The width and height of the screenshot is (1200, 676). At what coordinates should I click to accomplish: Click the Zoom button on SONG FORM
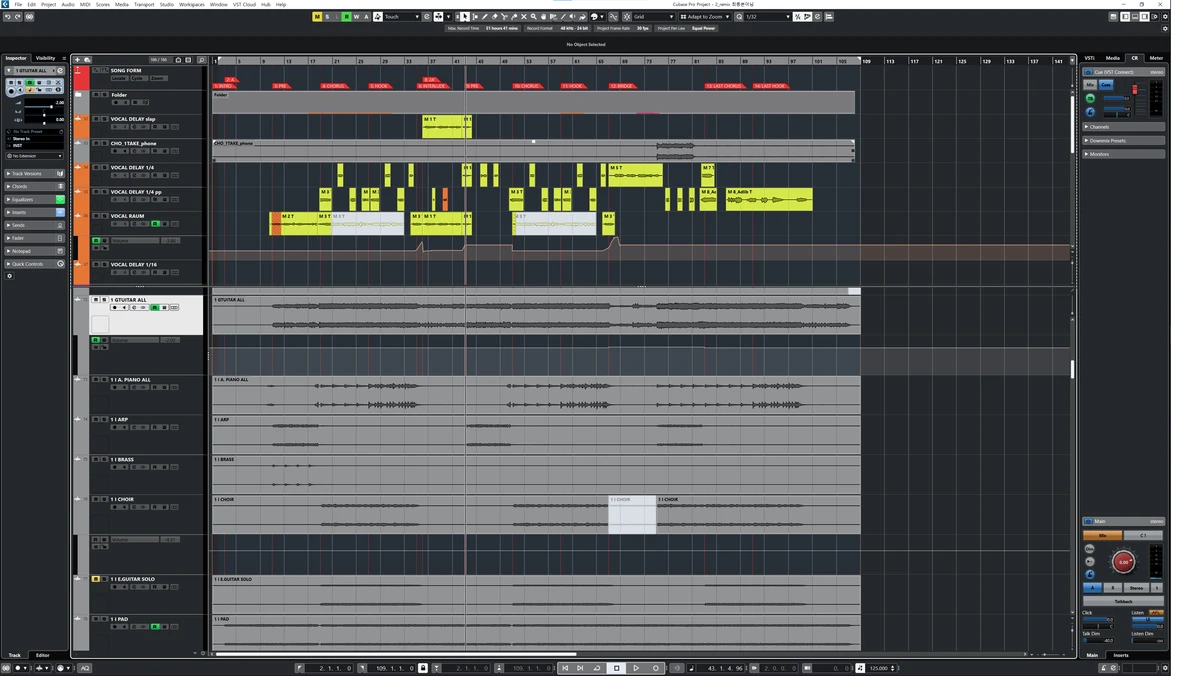point(158,78)
